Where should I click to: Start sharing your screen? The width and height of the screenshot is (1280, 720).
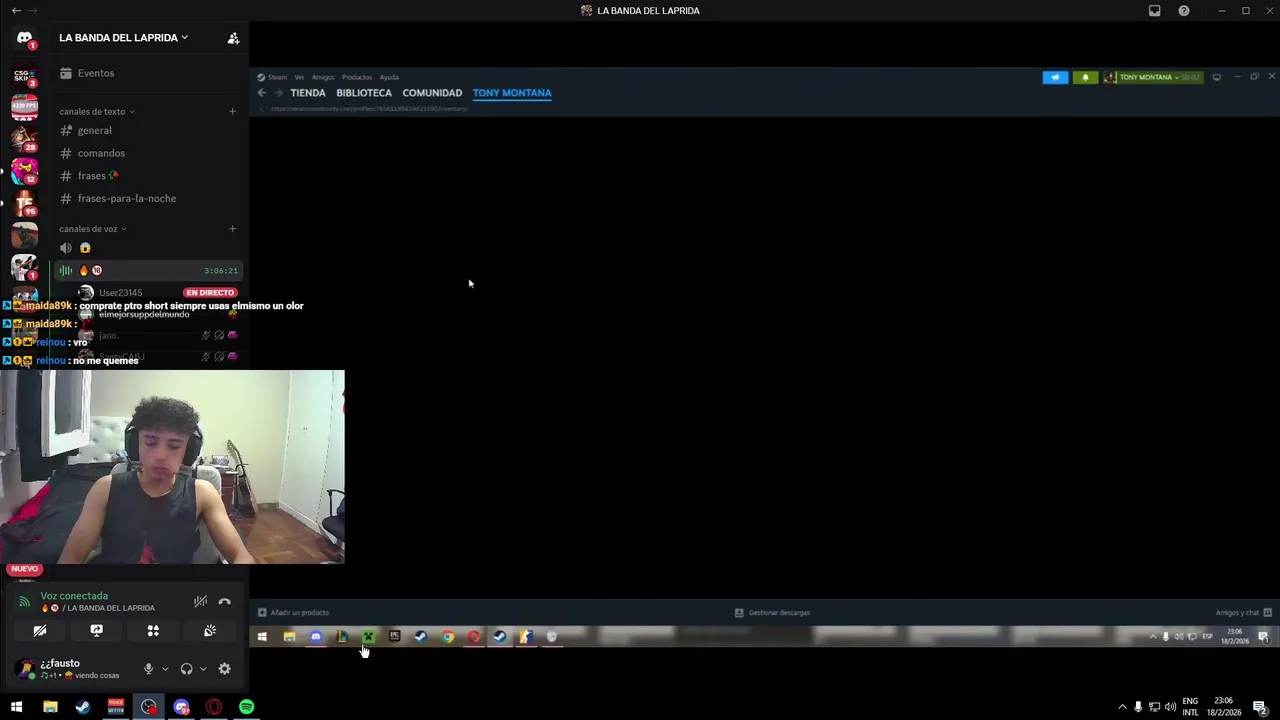click(x=96, y=631)
